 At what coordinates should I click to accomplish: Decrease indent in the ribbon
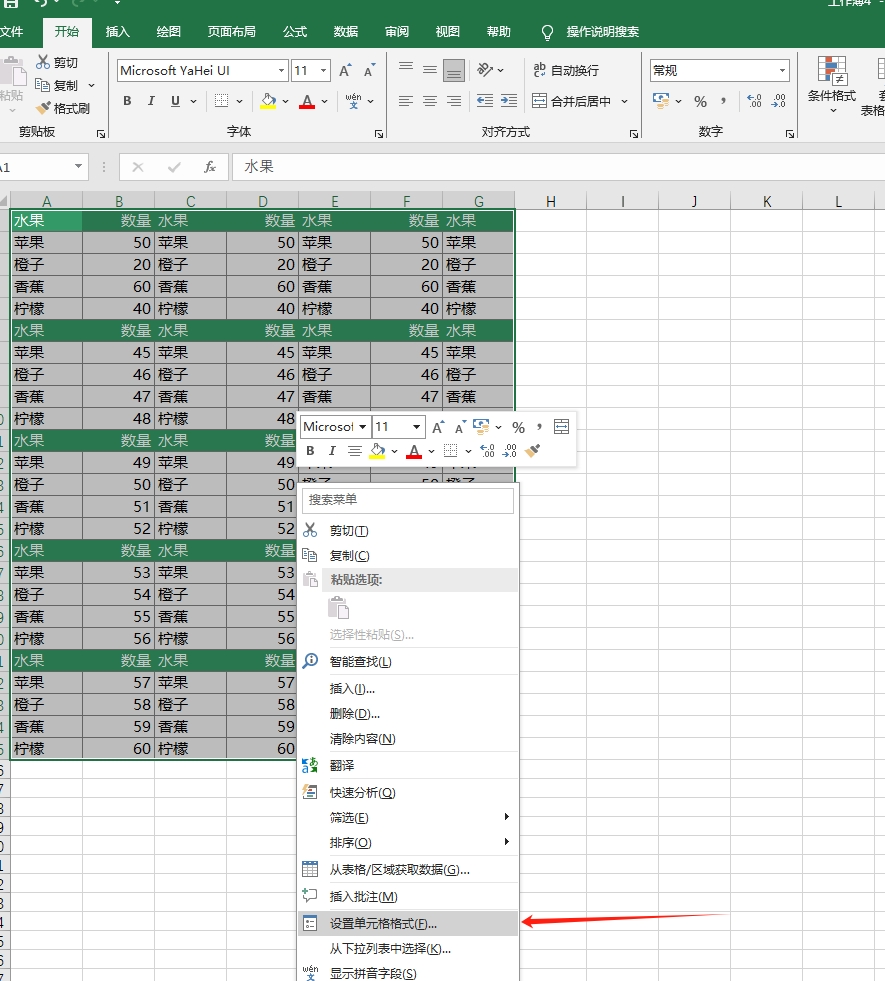(485, 101)
